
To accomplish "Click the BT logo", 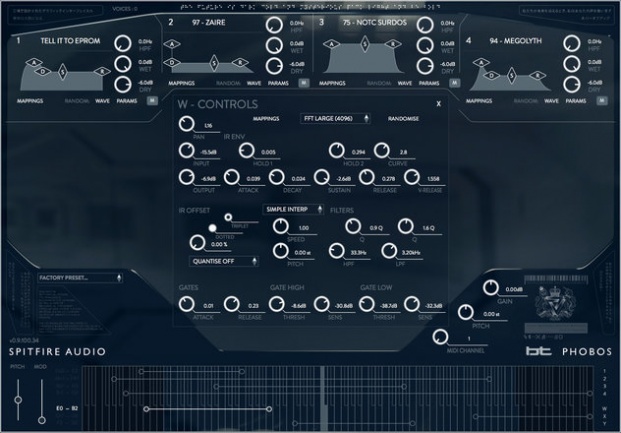I will [x=538, y=351].
